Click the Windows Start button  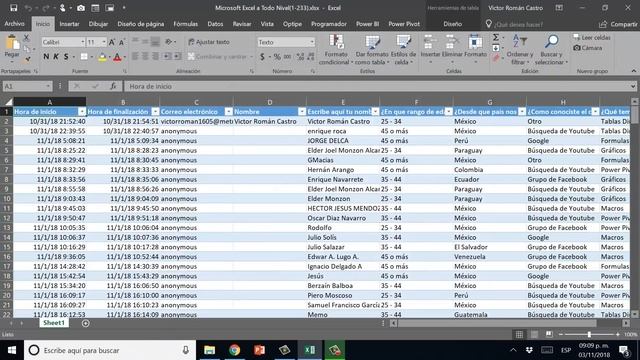12,350
